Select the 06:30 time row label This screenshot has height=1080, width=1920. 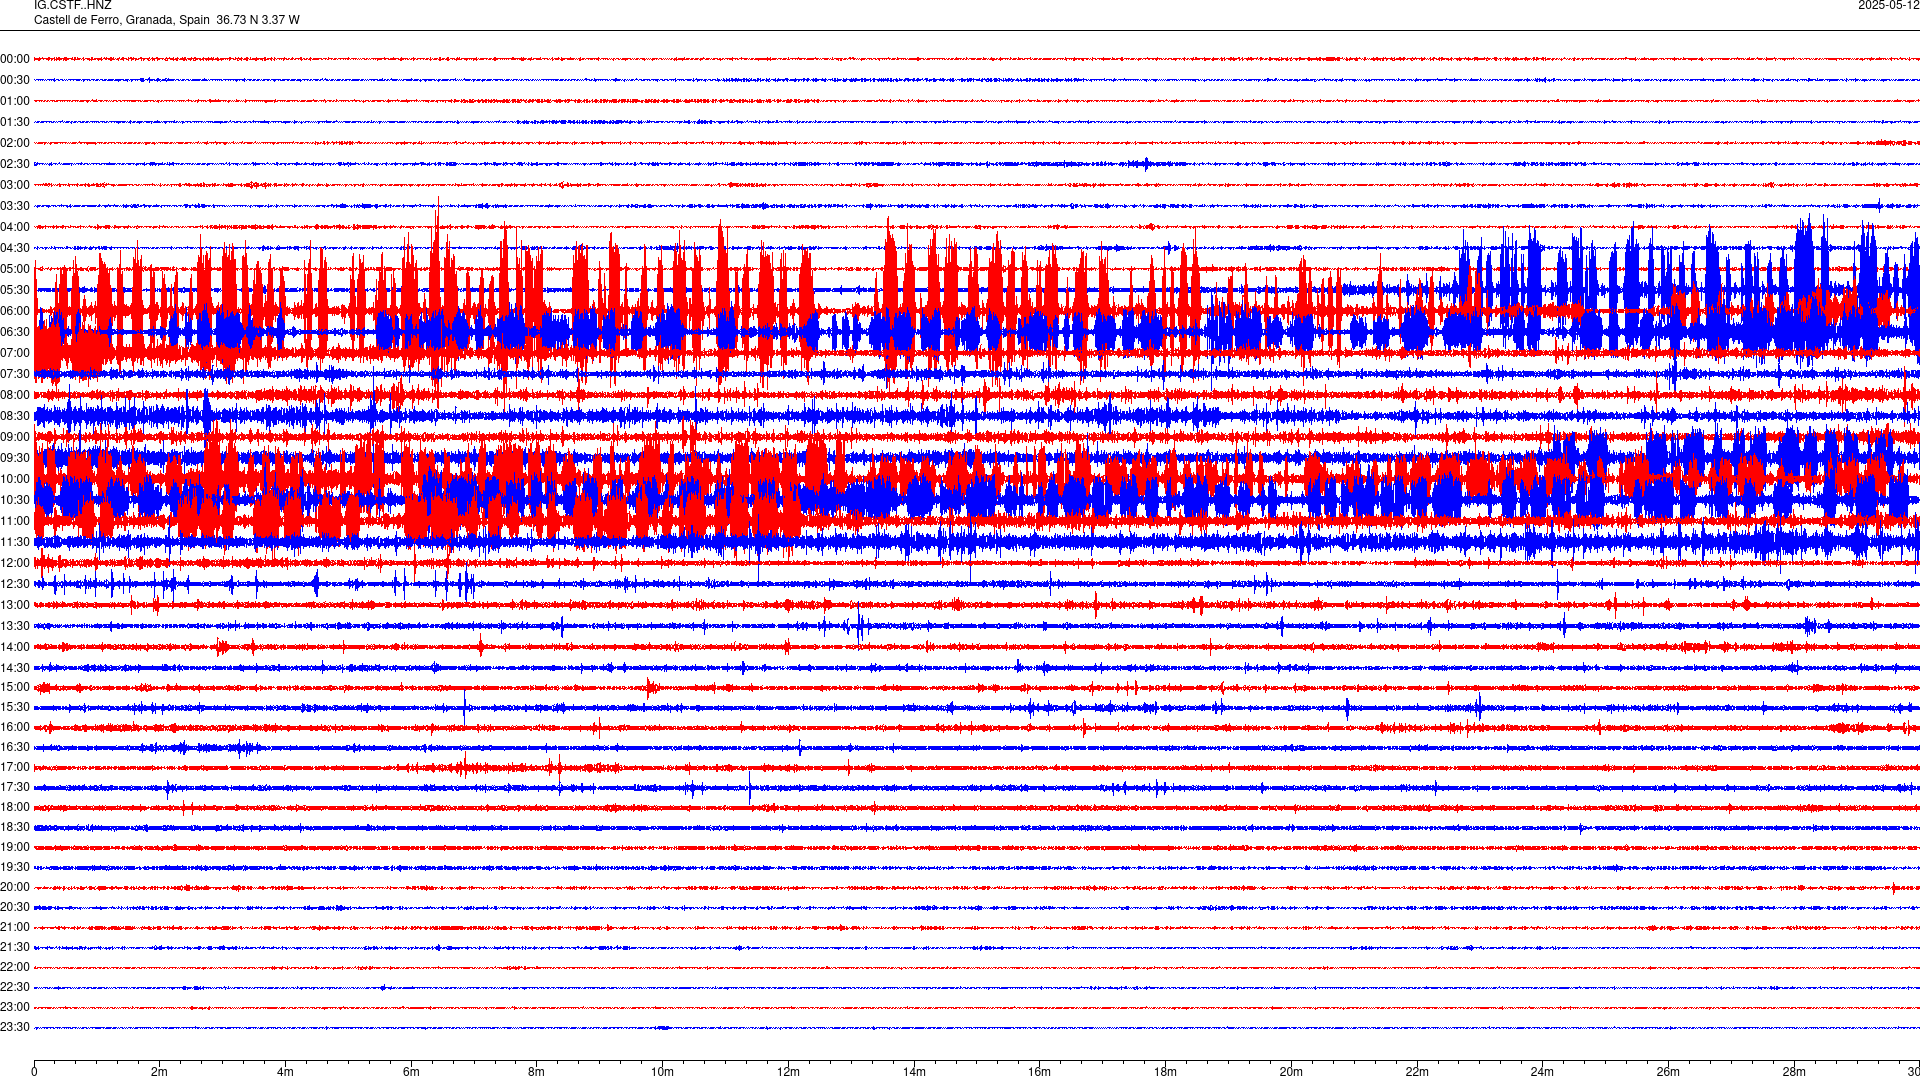coord(15,332)
